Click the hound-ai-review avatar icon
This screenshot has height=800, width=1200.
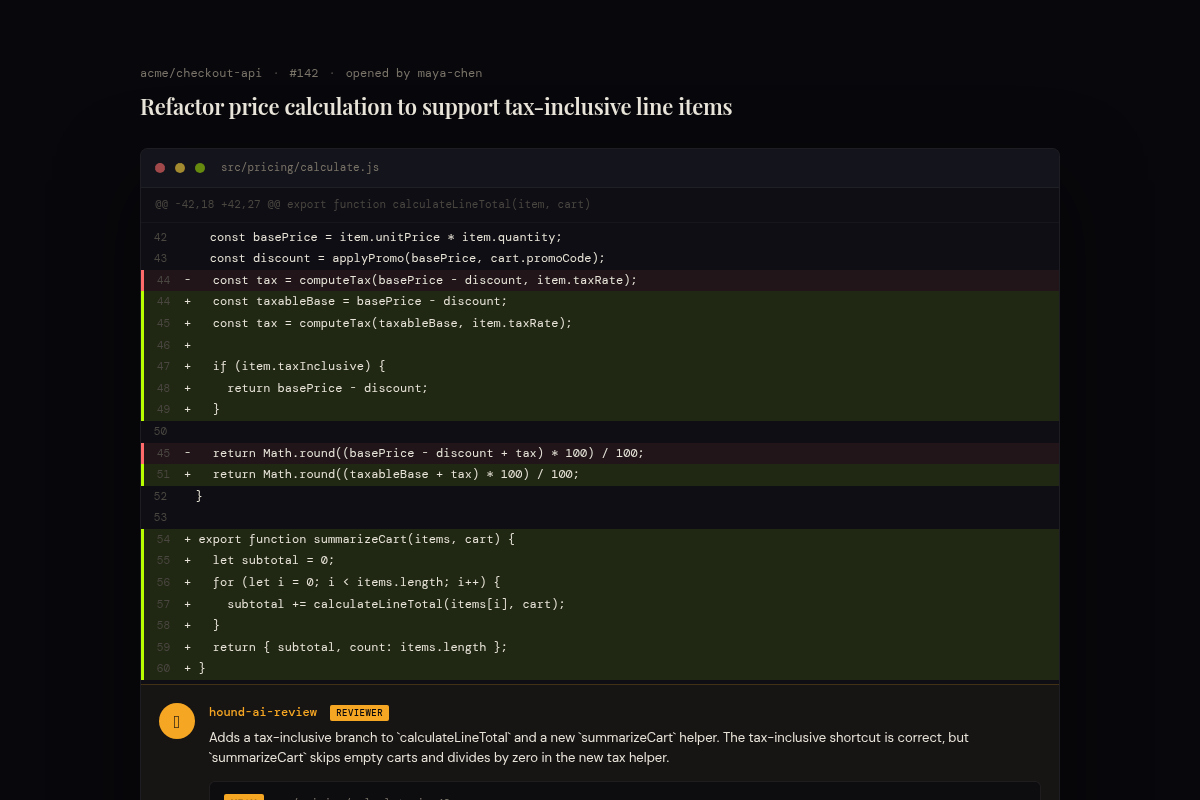pyautogui.click(x=177, y=721)
